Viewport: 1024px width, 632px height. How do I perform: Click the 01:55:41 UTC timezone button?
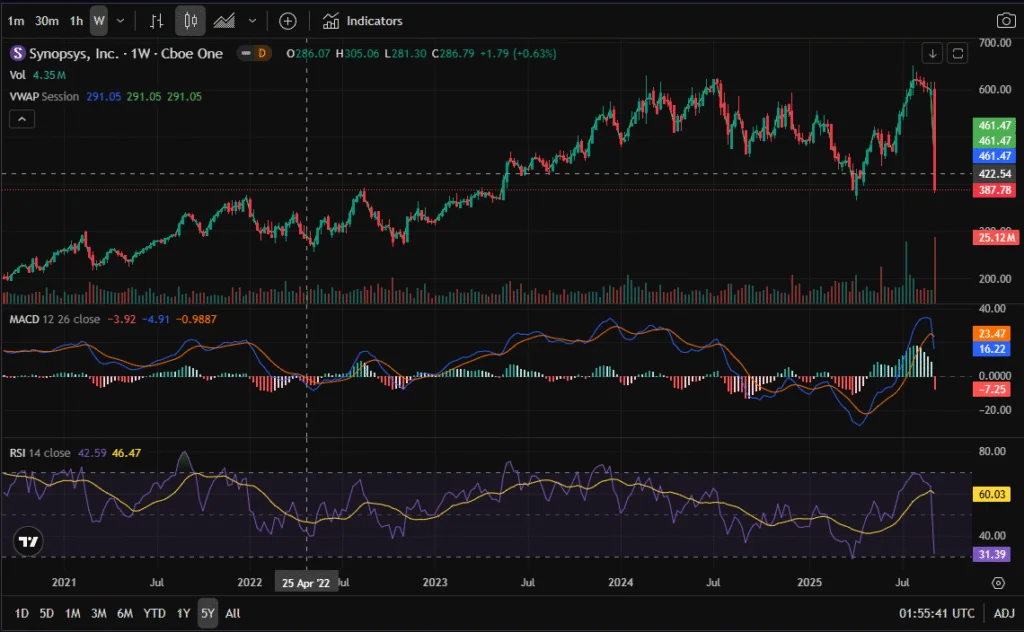point(936,613)
